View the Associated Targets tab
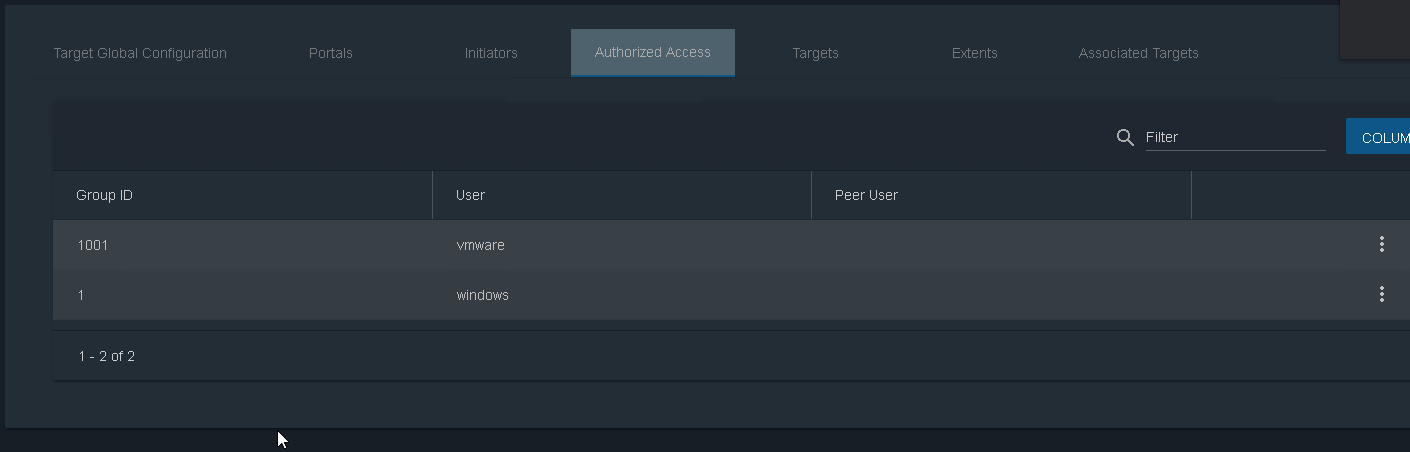1410x452 pixels. click(1139, 53)
